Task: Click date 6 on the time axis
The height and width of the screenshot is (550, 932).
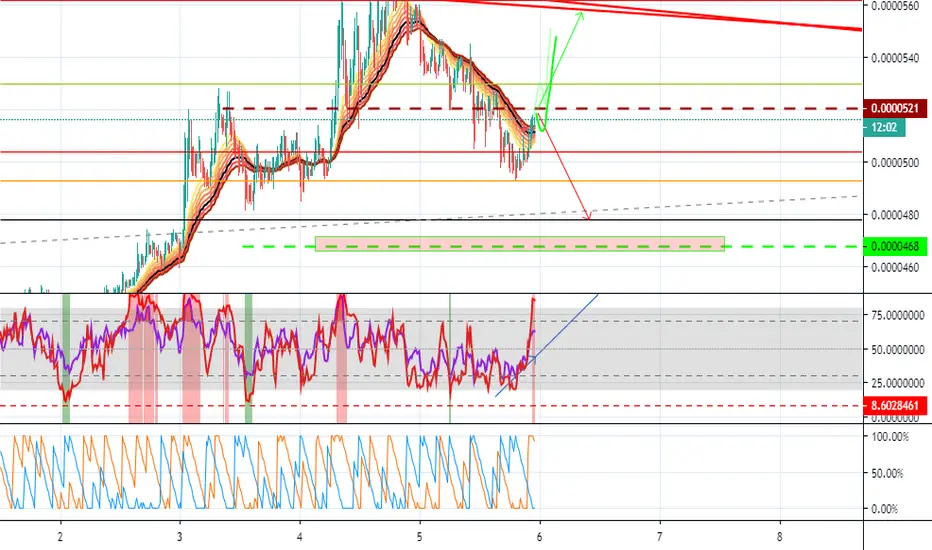Action: point(540,537)
